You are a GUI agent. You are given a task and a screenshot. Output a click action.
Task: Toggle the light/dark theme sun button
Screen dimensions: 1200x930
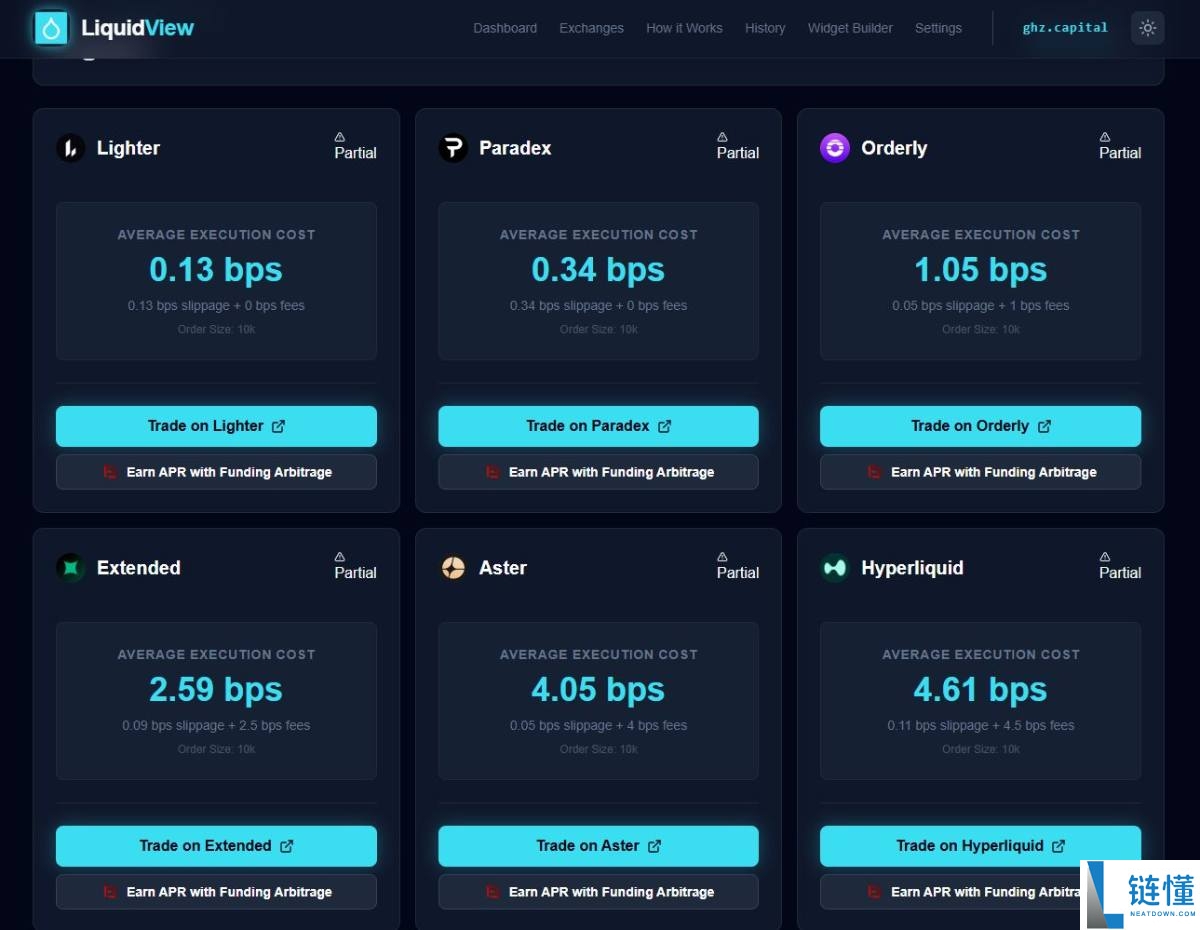1147,28
